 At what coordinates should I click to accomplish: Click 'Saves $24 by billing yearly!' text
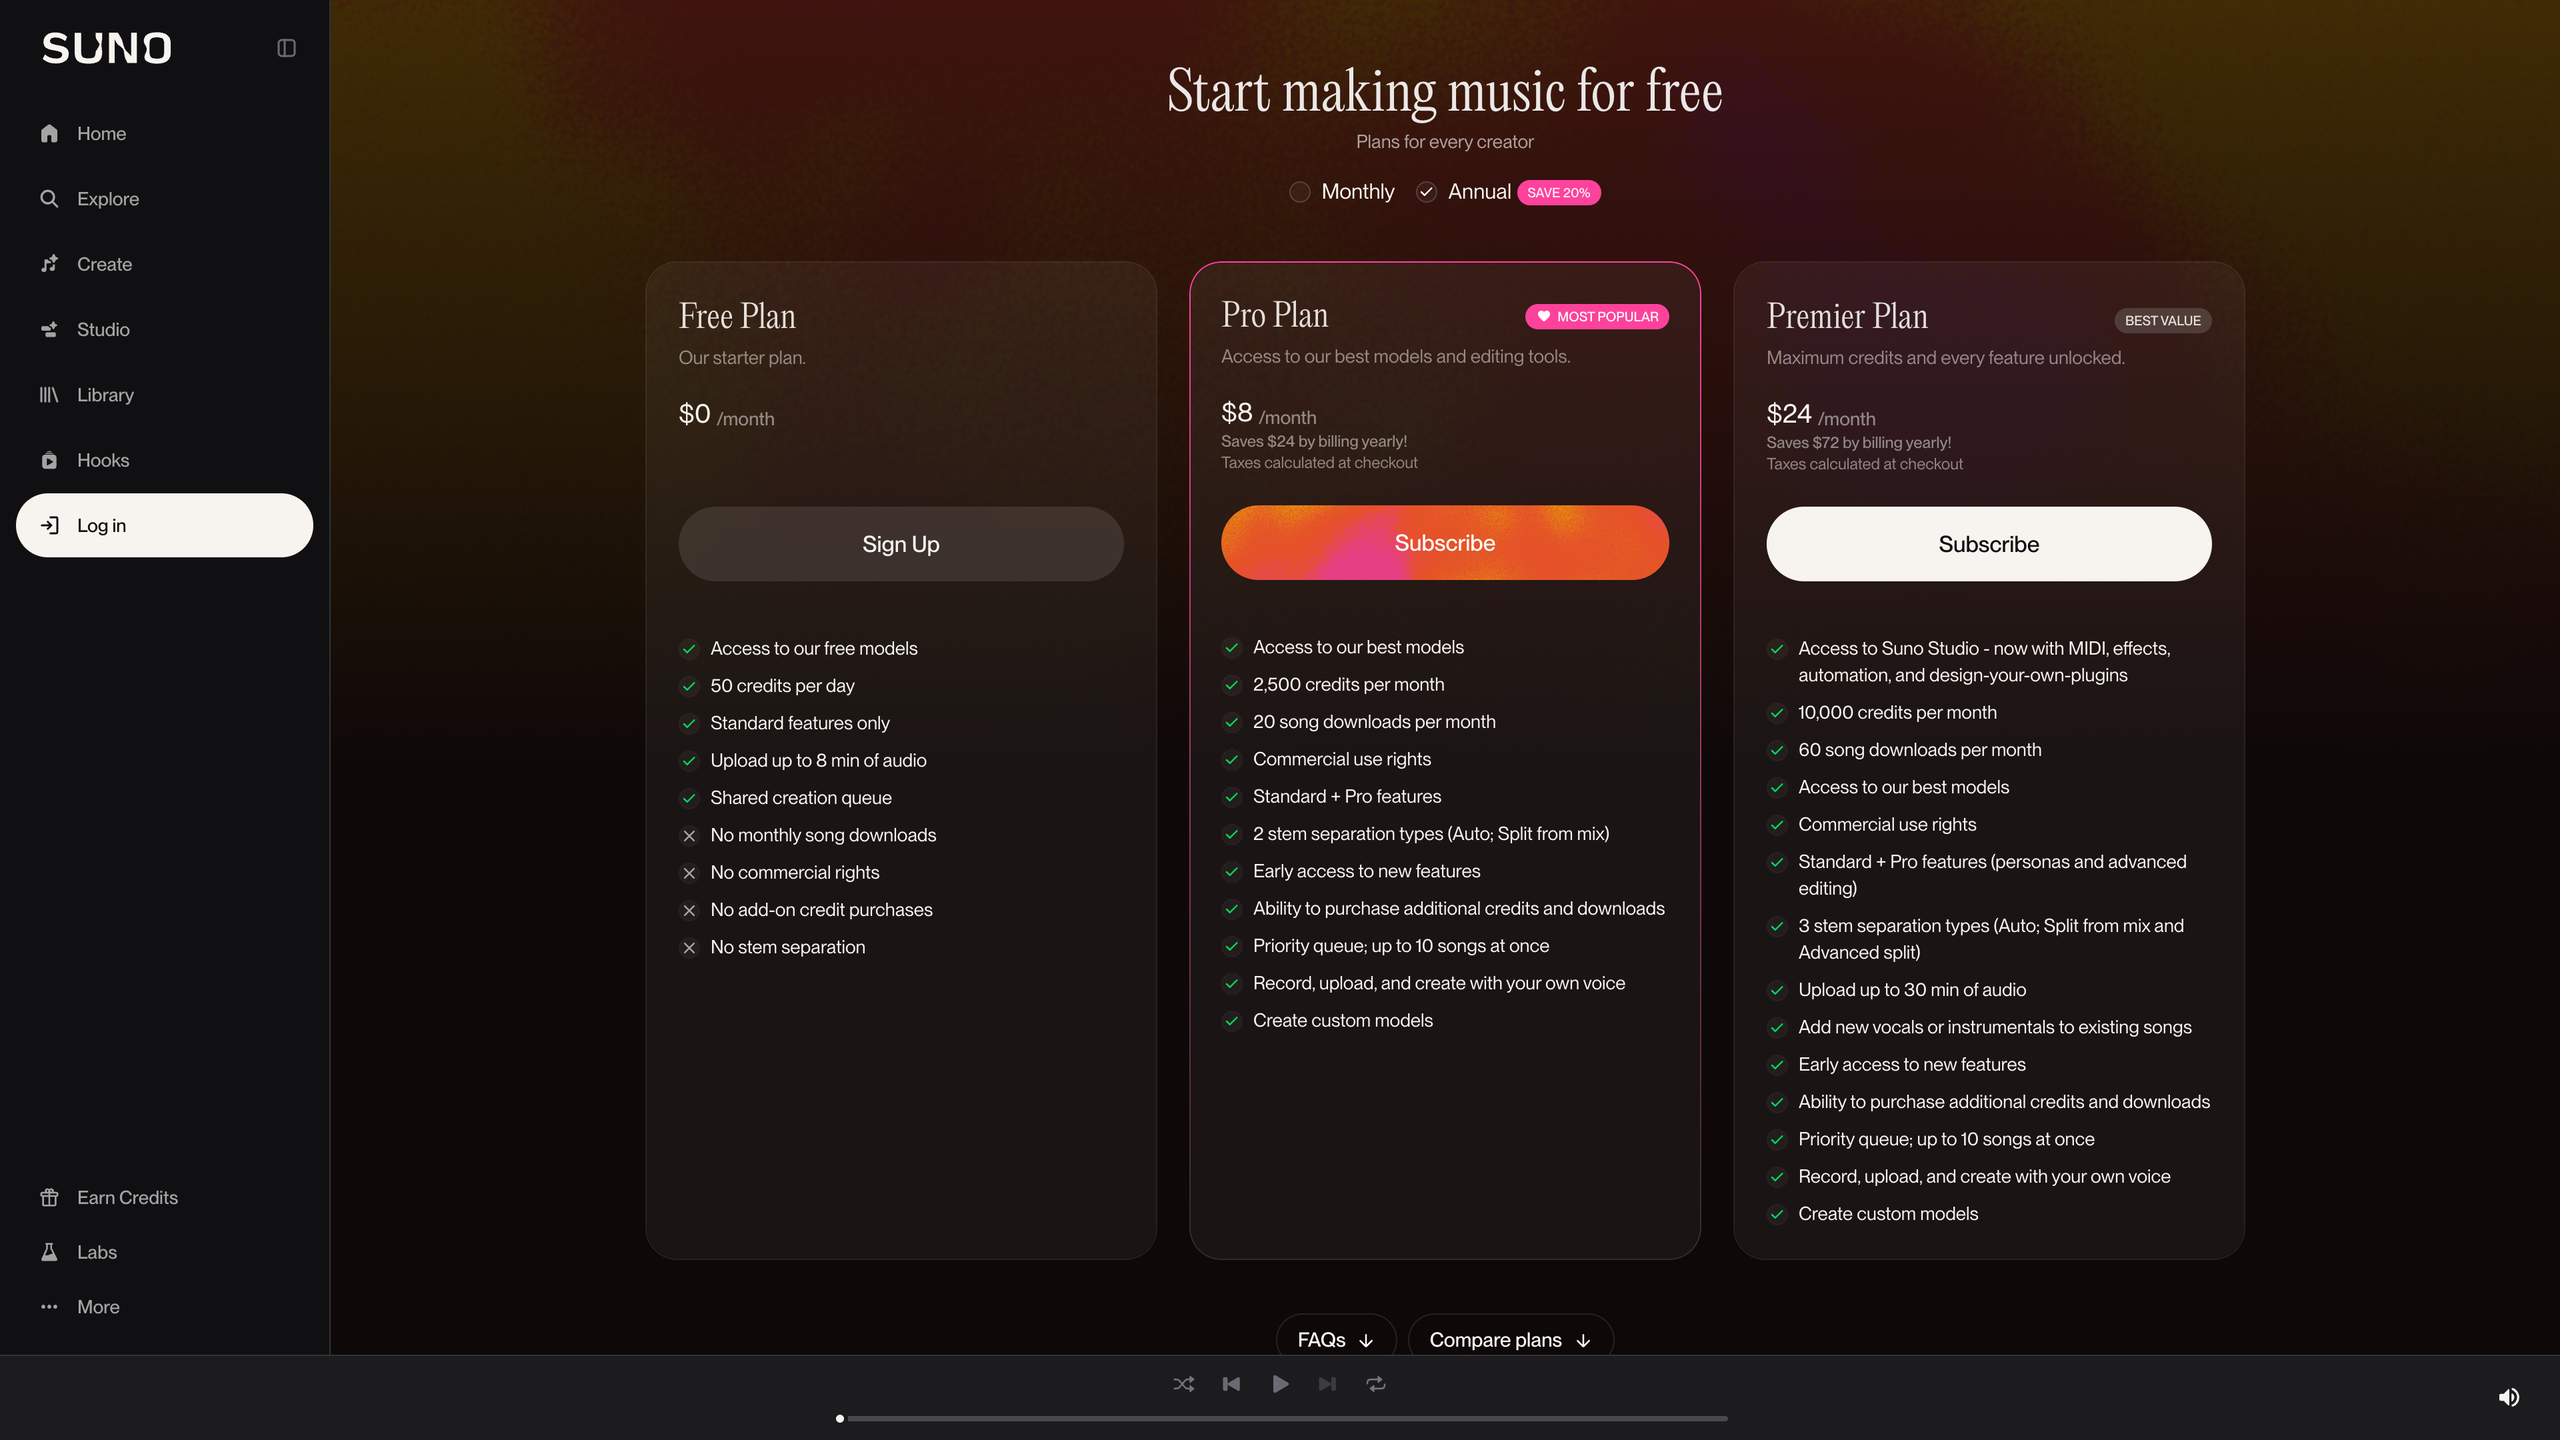pyautogui.click(x=1313, y=441)
